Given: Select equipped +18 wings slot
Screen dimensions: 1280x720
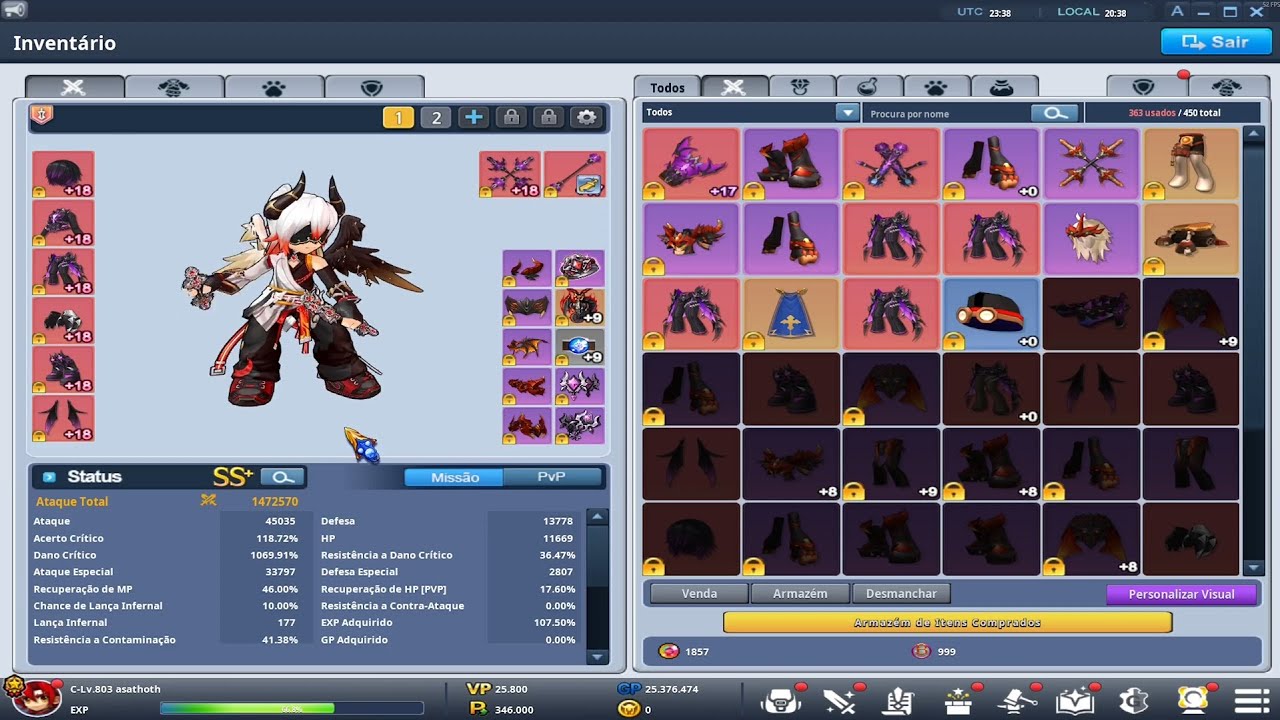Looking at the screenshot, I should (63, 418).
